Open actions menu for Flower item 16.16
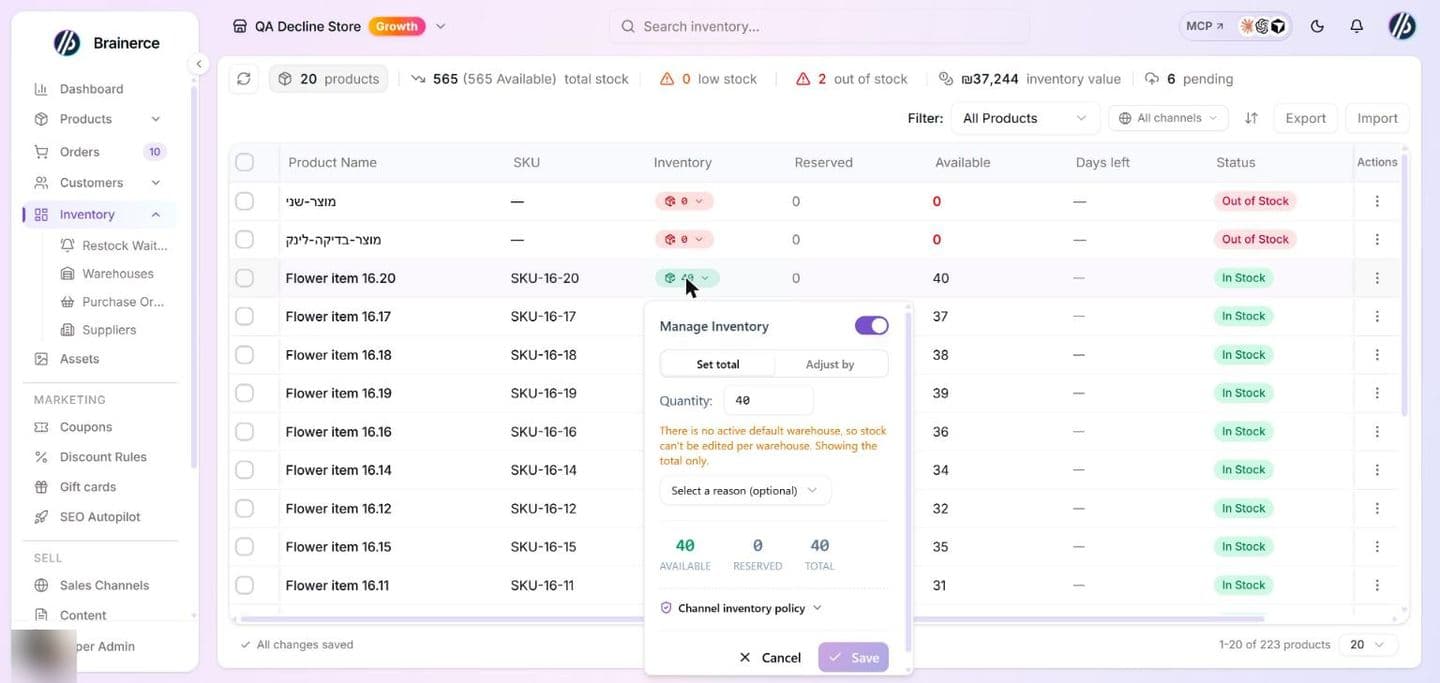The width and height of the screenshot is (1440, 683). click(1377, 432)
